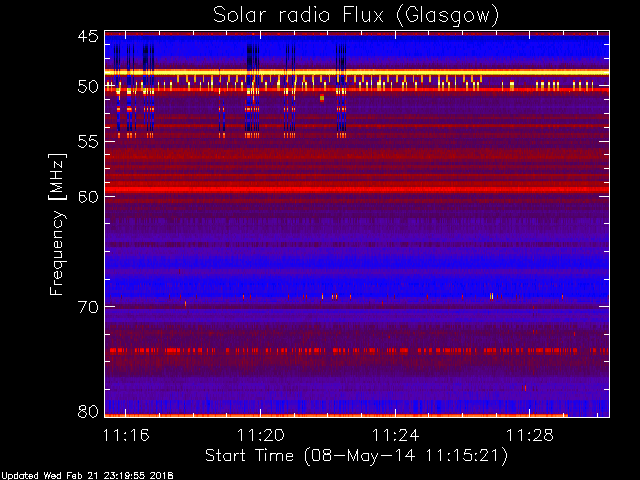This screenshot has width=640, height=480.
Task: Click the 55 MHz tick label
Action: 88,142
